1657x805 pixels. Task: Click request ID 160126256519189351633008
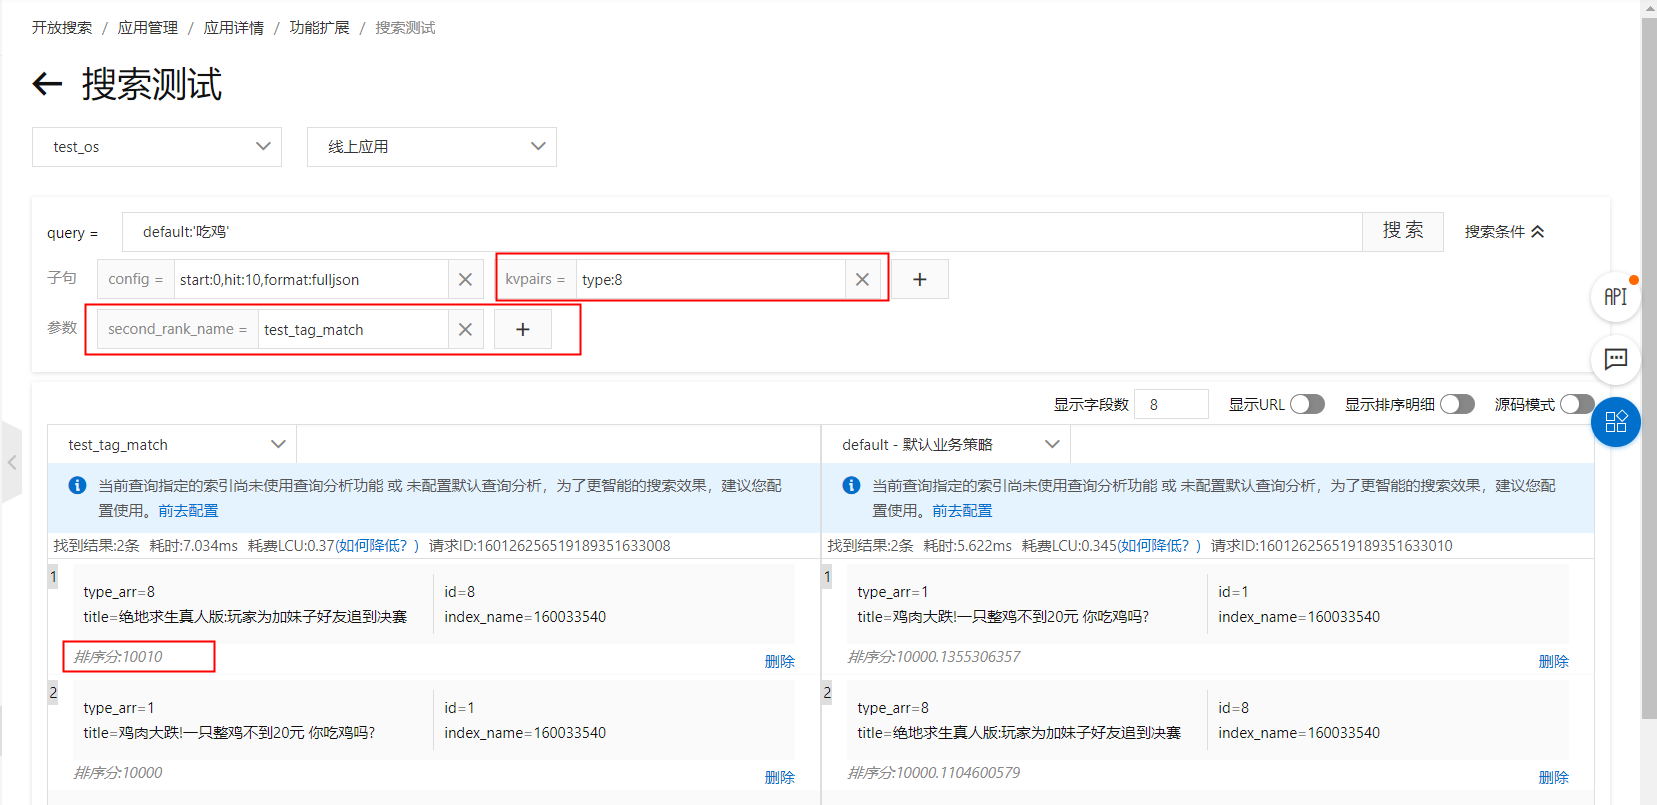pyautogui.click(x=550, y=546)
